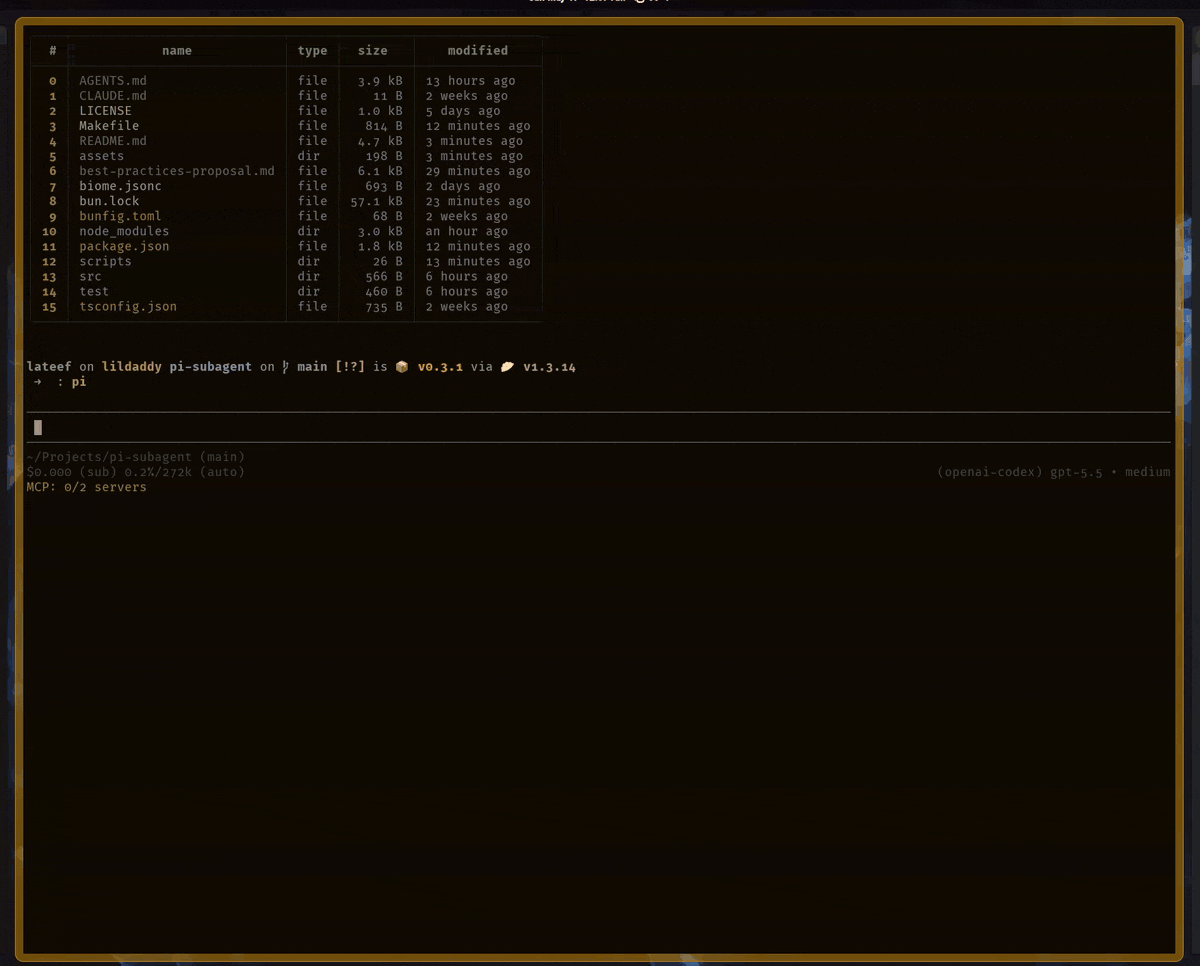The height and width of the screenshot is (966, 1200).
Task: Click the "735 B" size of tsconfig.json
Action: point(384,306)
